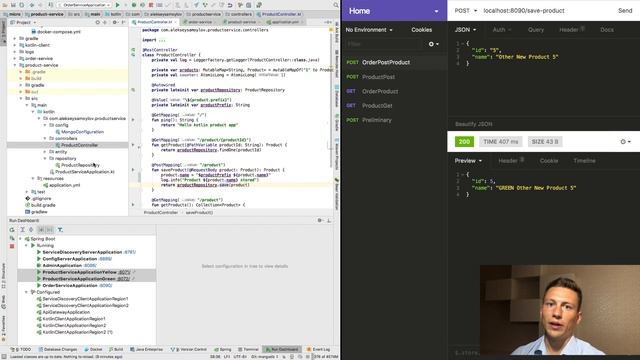Click the request Filter input in Insomnia

point(384,44)
